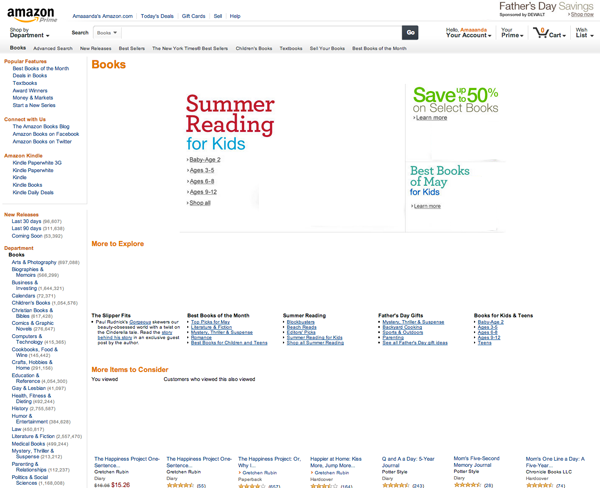
Task: Click the Go search button
Action: click(x=410, y=33)
